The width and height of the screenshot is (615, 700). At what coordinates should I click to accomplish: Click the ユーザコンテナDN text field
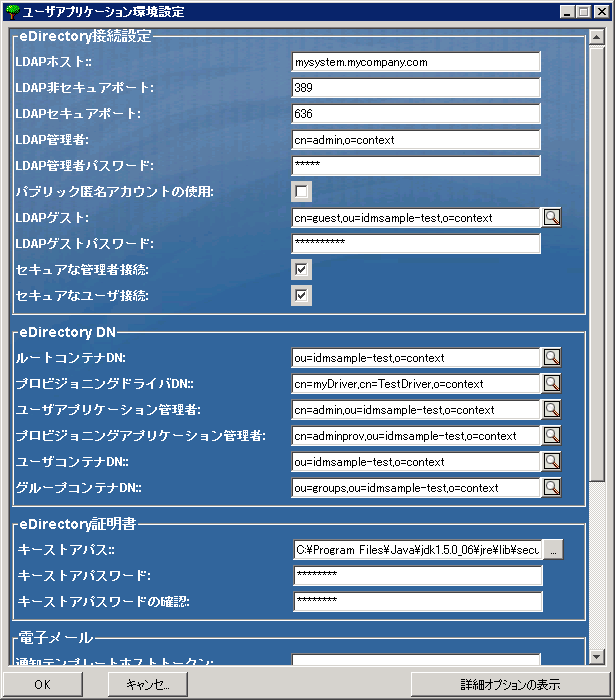tap(416, 462)
